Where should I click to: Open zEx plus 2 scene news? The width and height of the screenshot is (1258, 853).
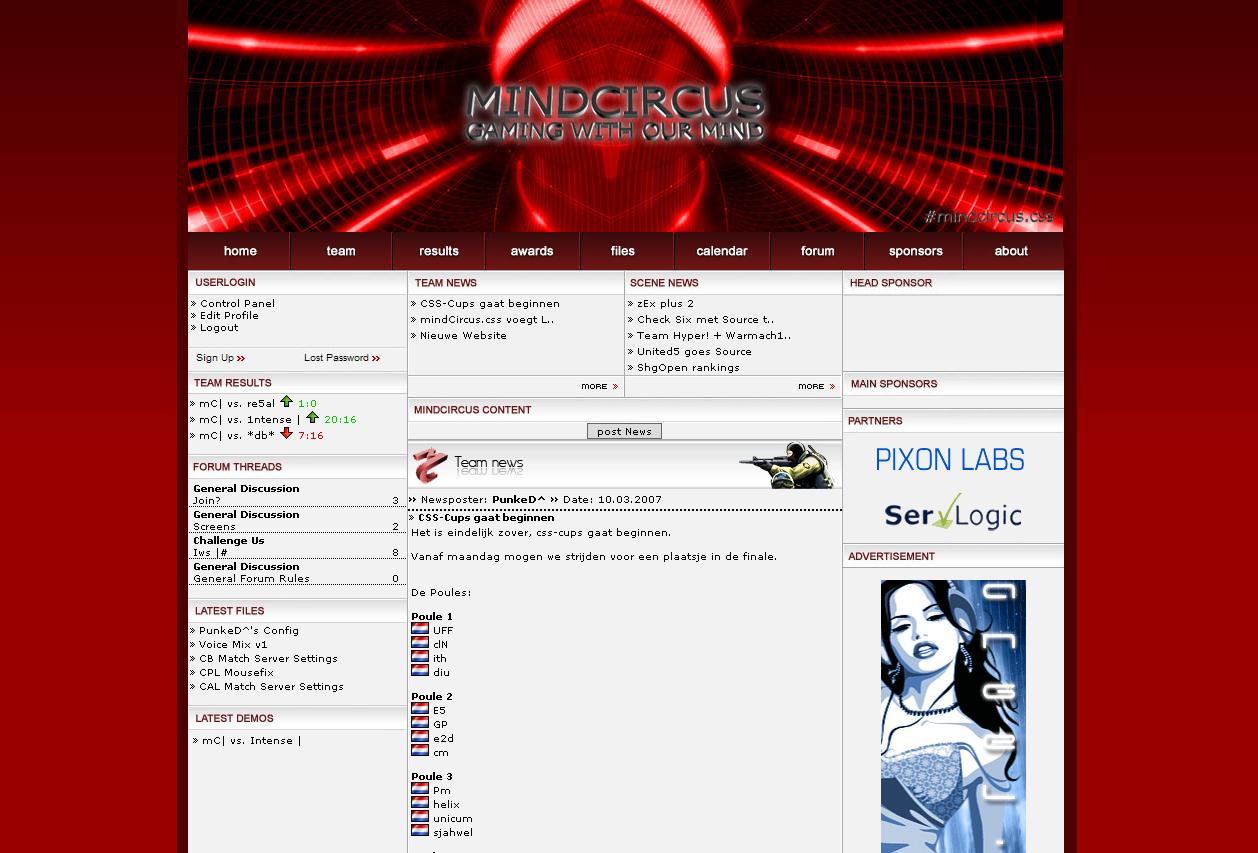pos(665,304)
